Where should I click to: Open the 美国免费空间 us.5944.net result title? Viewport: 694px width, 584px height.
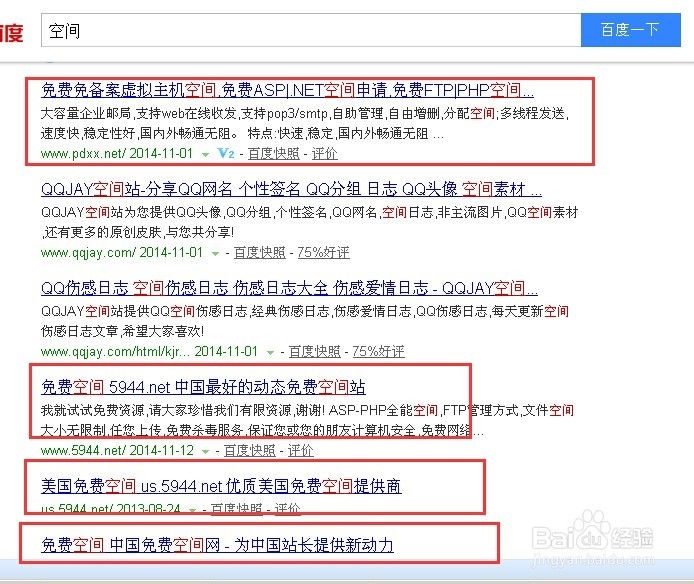pos(221,486)
